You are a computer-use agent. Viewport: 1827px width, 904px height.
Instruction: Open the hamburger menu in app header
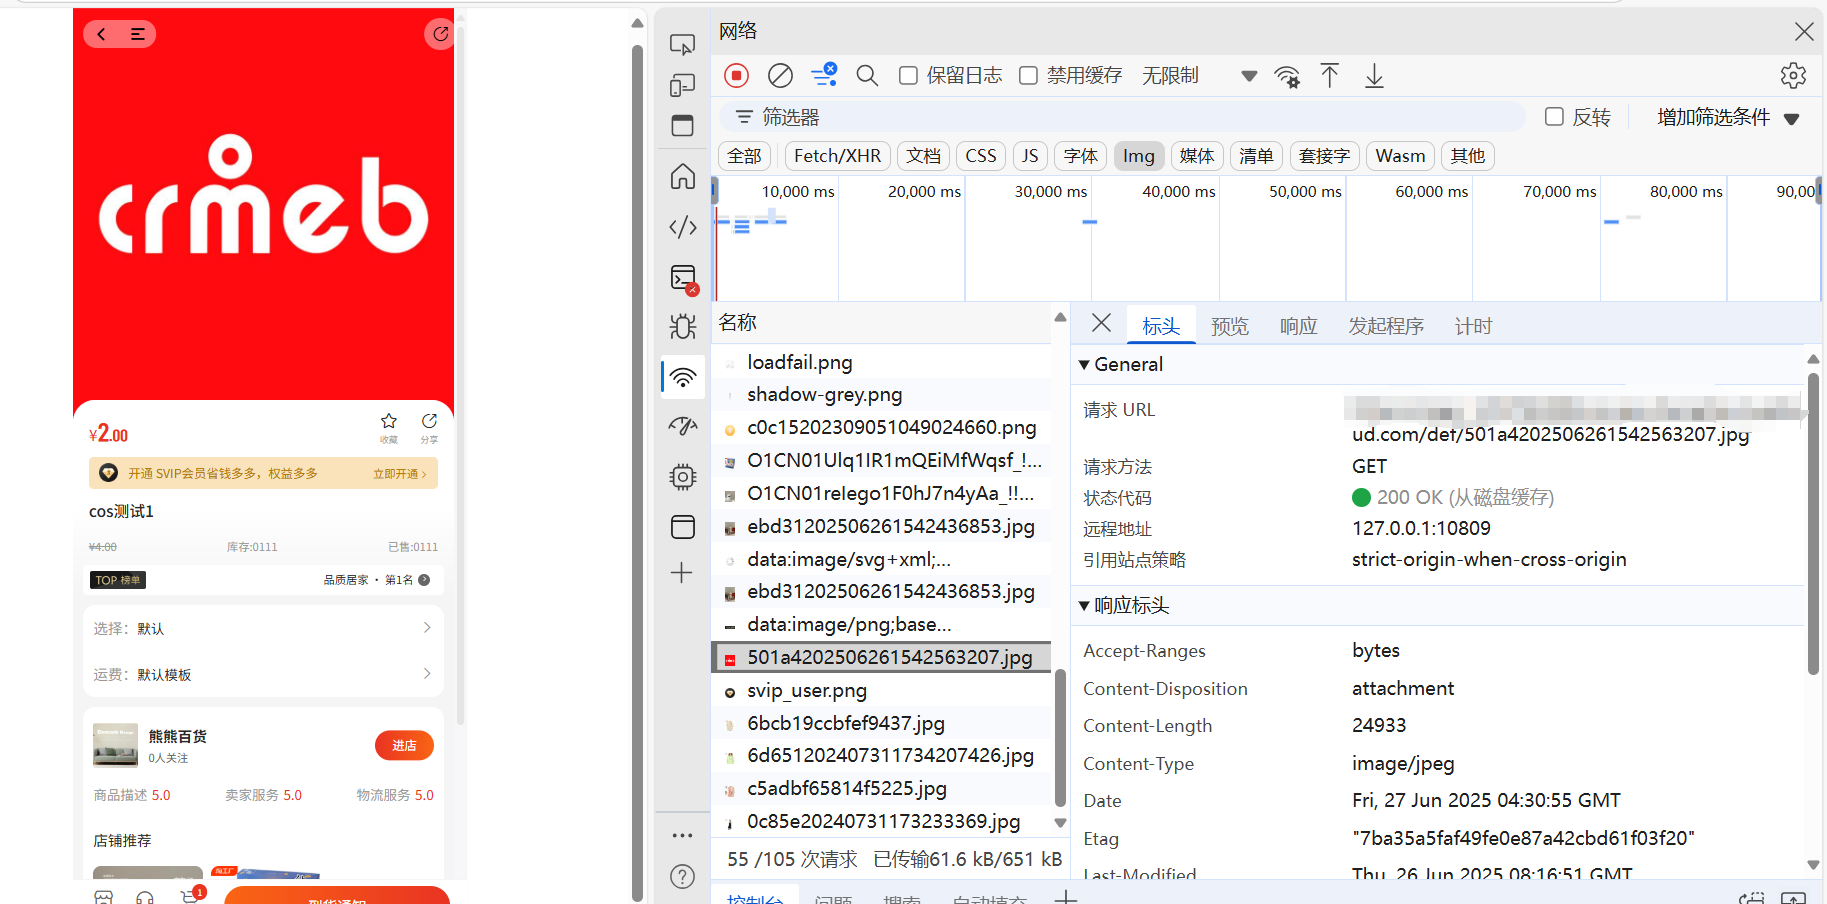coord(137,34)
